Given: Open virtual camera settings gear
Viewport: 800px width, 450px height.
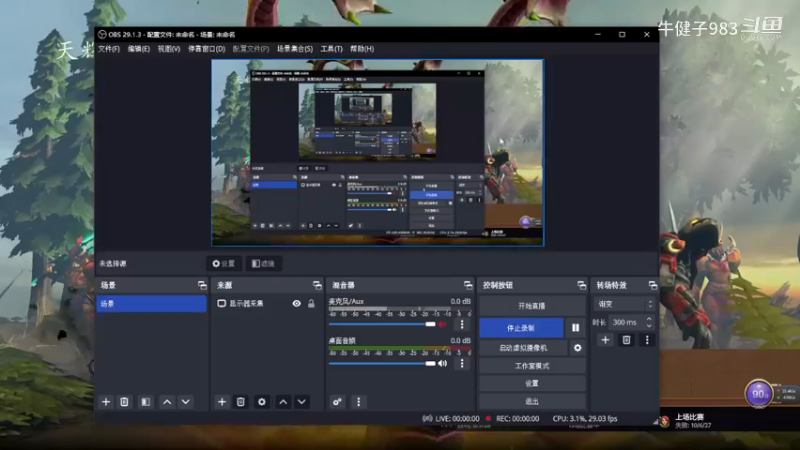Looking at the screenshot, I should coord(578,348).
